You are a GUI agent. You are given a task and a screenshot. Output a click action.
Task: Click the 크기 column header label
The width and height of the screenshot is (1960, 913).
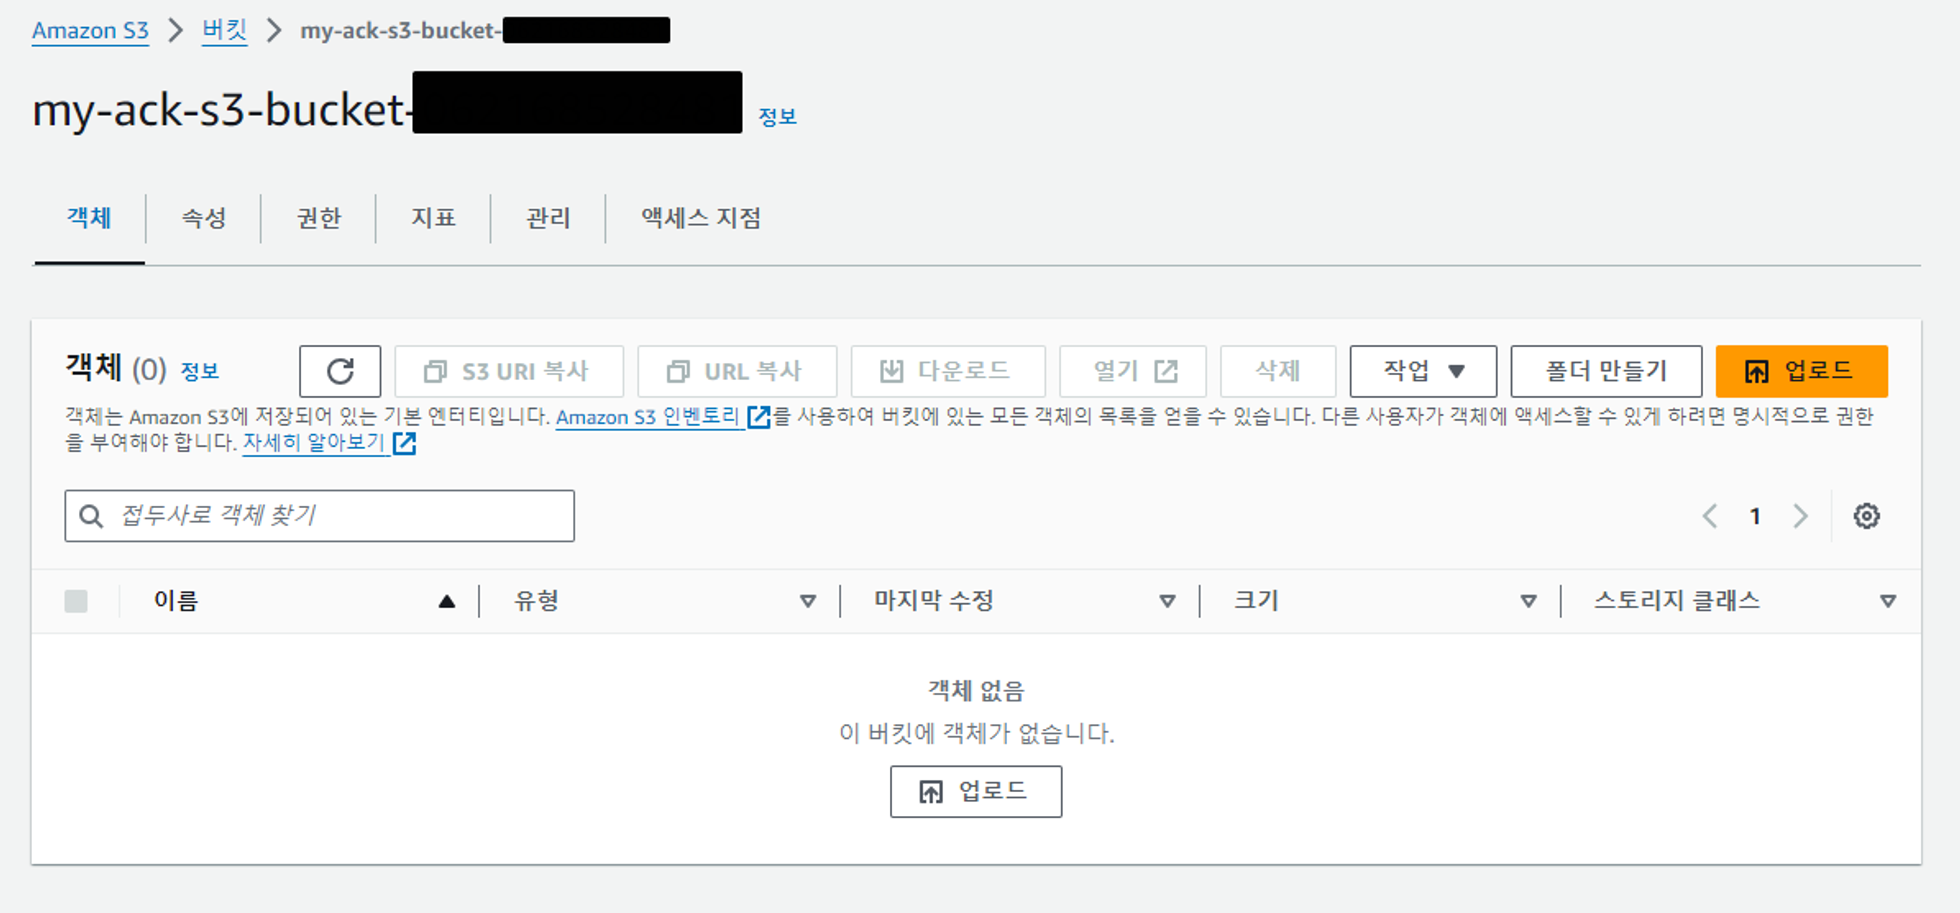point(1256,601)
